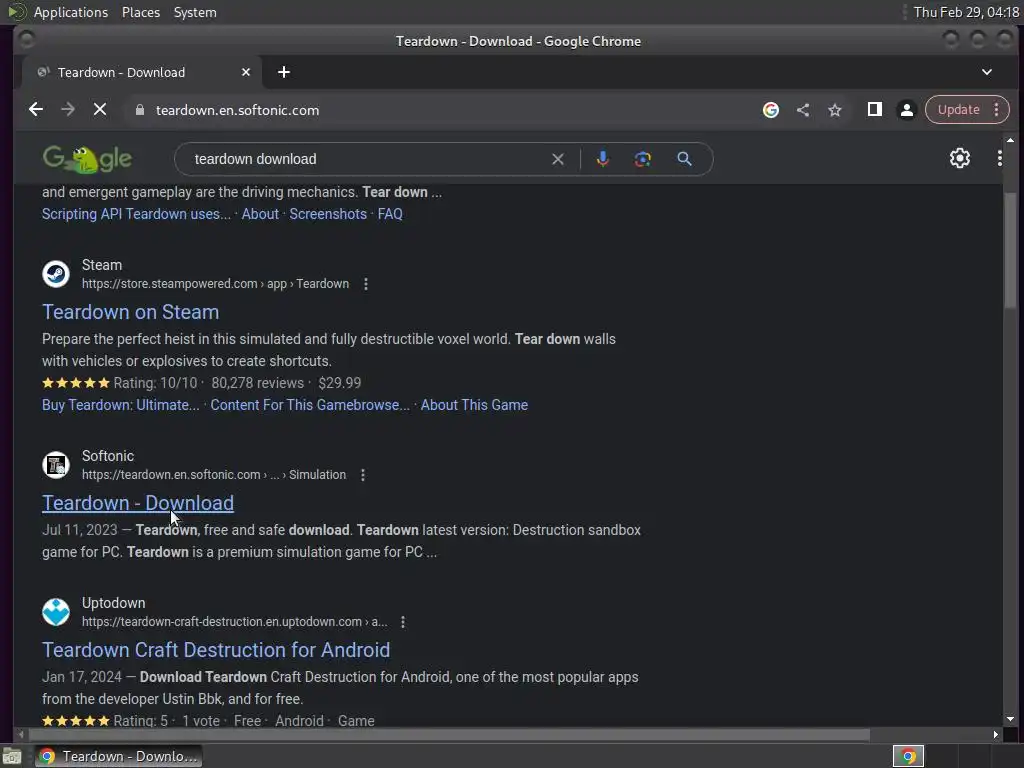Select the Teardown - Download browser tab
This screenshot has width=1024, height=768.
click(x=142, y=72)
